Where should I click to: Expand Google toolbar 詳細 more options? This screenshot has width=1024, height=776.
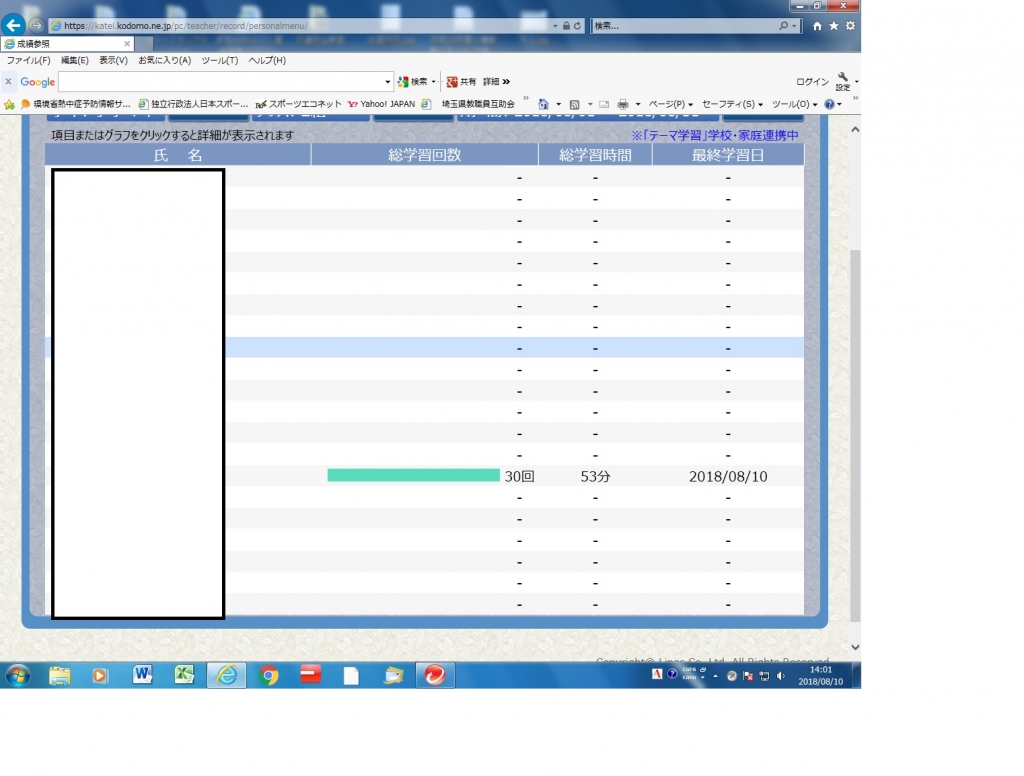click(496, 82)
